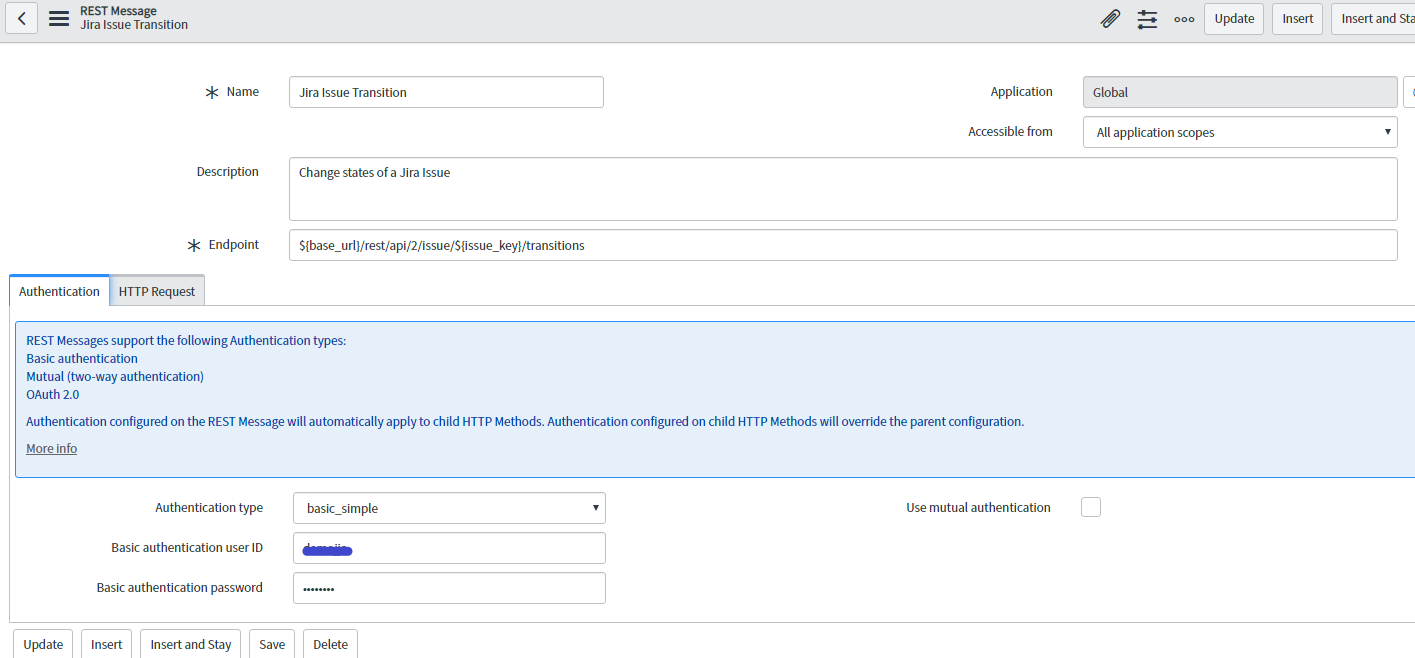Viewport: 1415px width, 658px height.
Task: Click Update button in the header
Action: (1234, 18)
